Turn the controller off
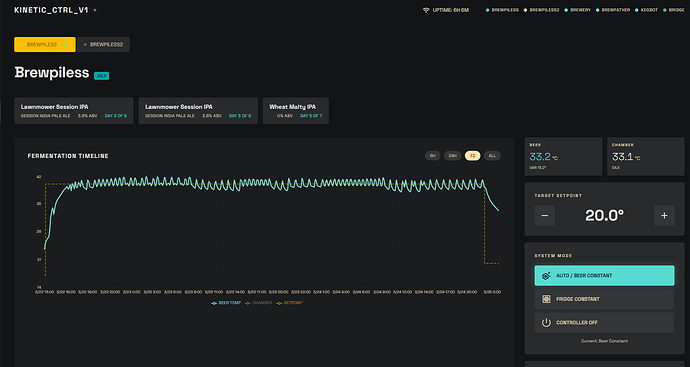This screenshot has height=367, width=690. pos(604,323)
